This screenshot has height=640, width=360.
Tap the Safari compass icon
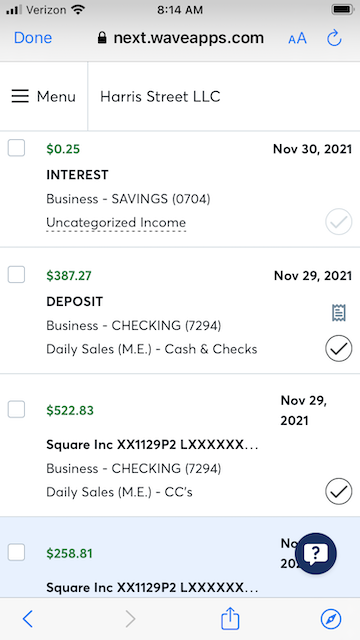point(331,619)
